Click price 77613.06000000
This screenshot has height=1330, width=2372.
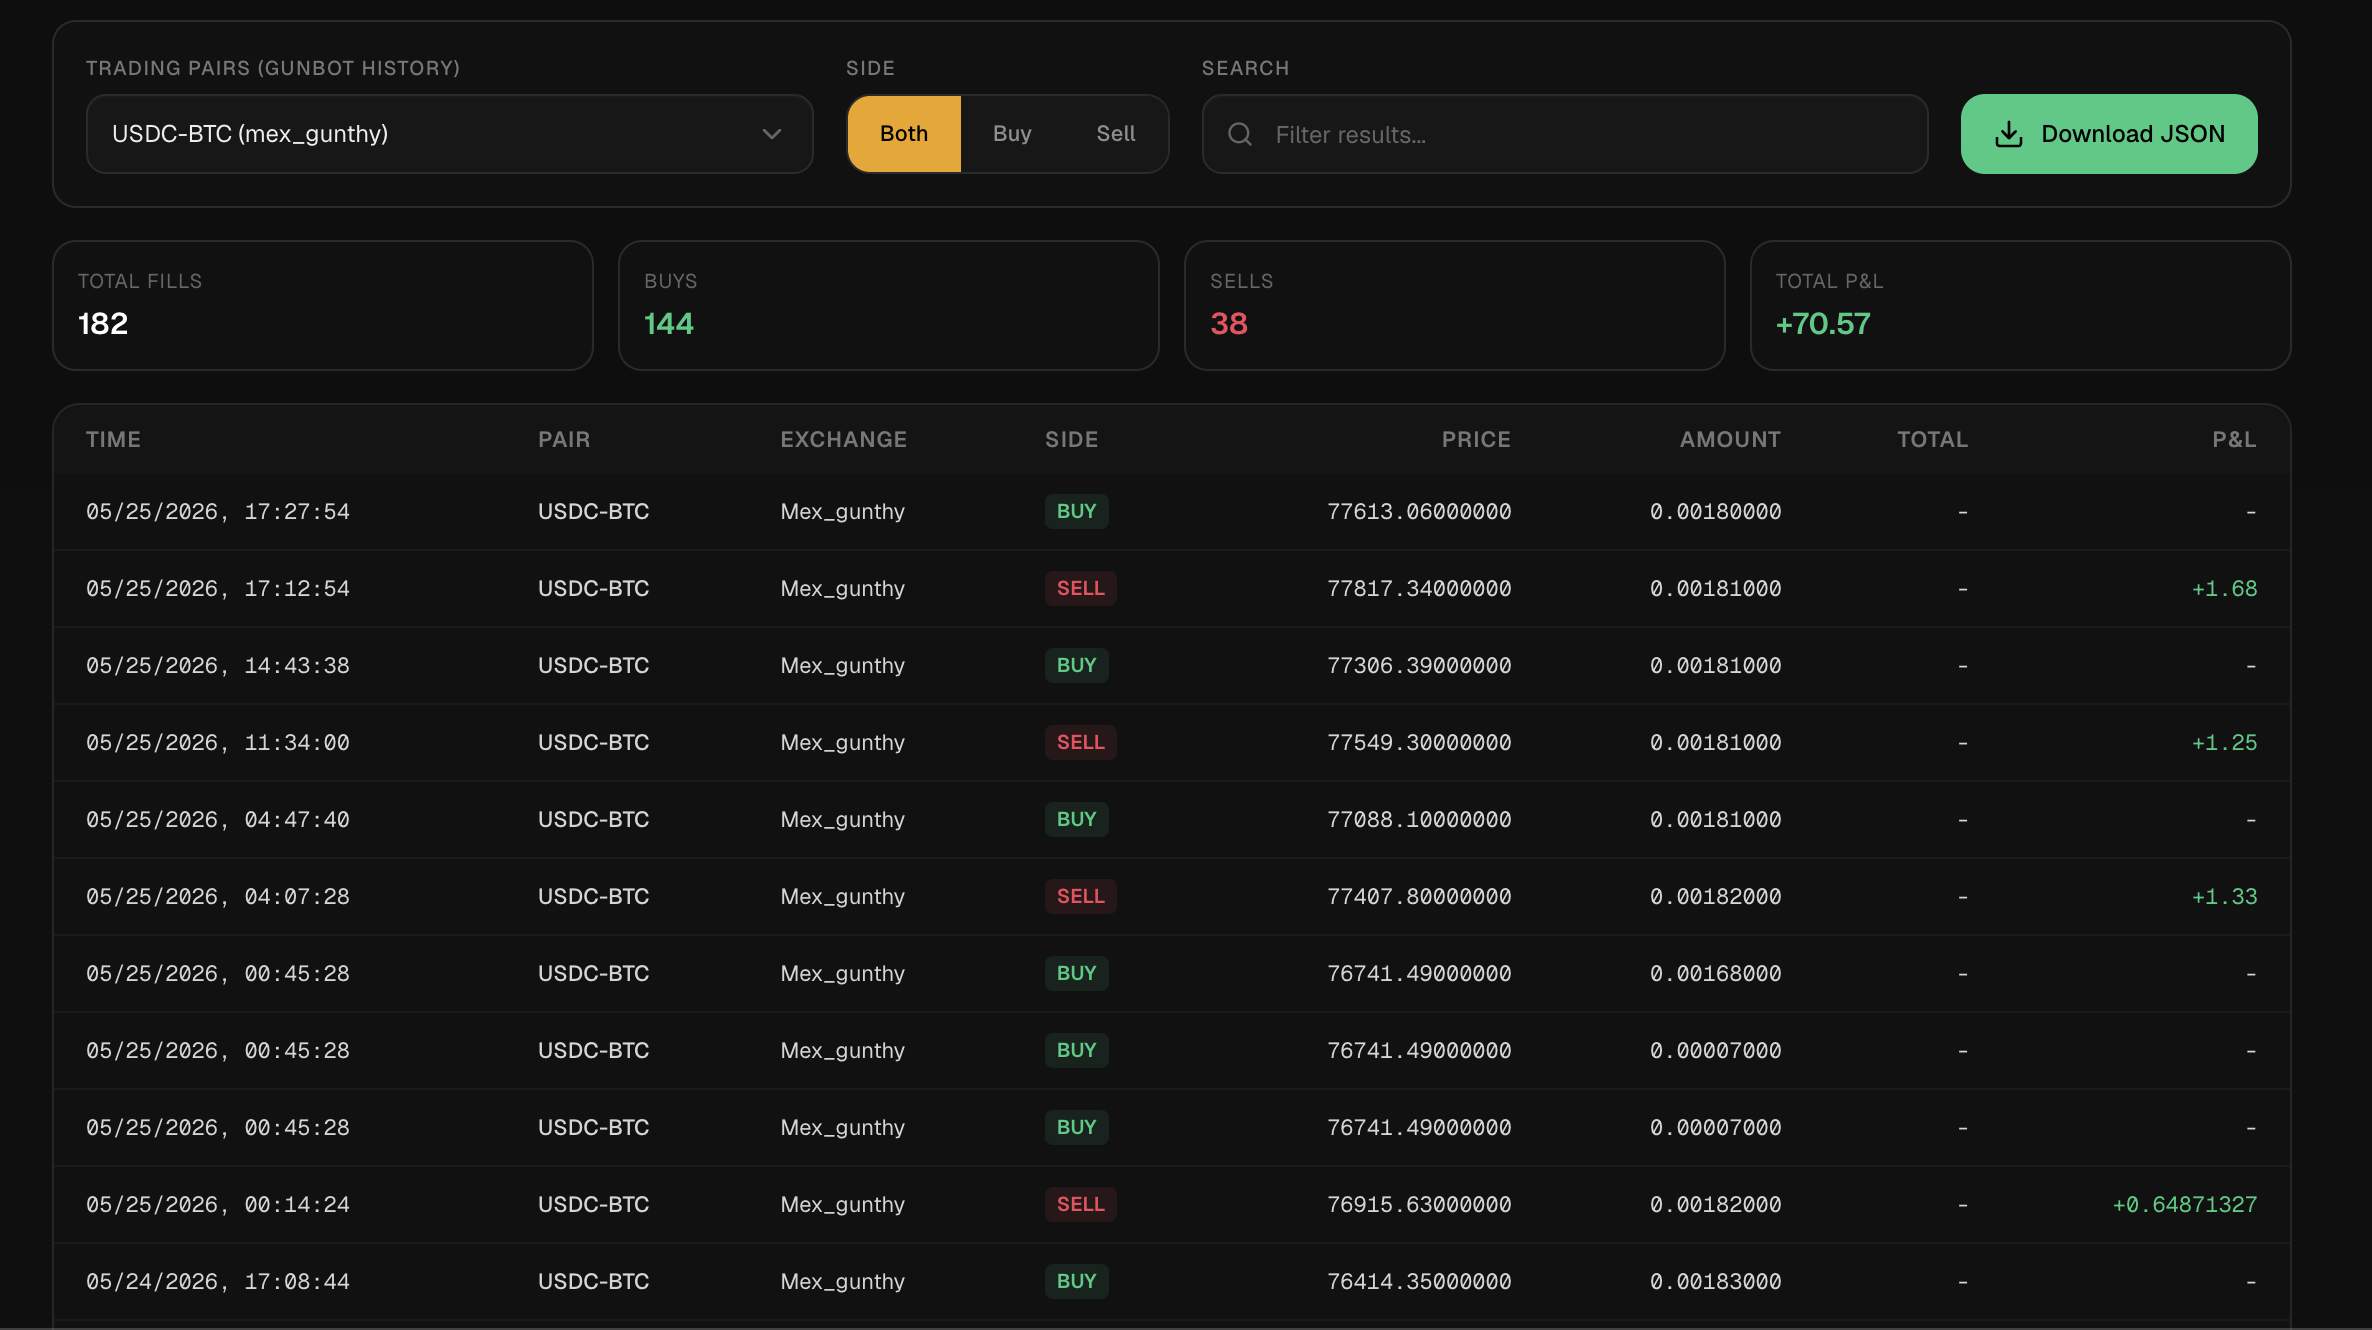pos(1419,512)
